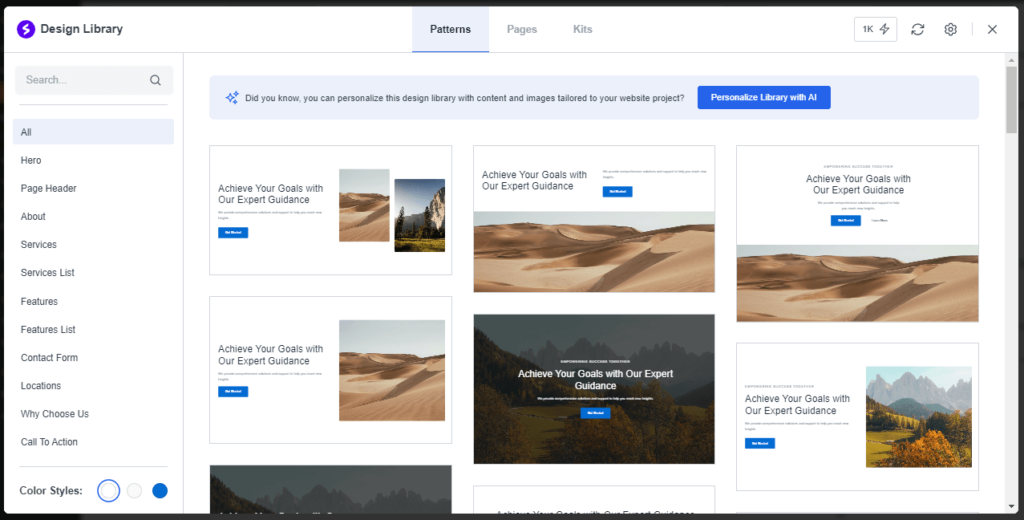Viewport: 1024px width, 520px height.
Task: Close the Design Library dialog
Action: (x=992, y=29)
